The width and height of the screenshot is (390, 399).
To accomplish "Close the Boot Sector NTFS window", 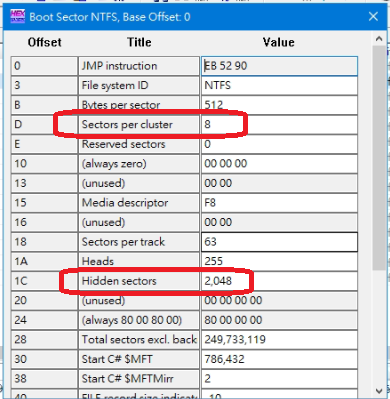I will point(373,16).
